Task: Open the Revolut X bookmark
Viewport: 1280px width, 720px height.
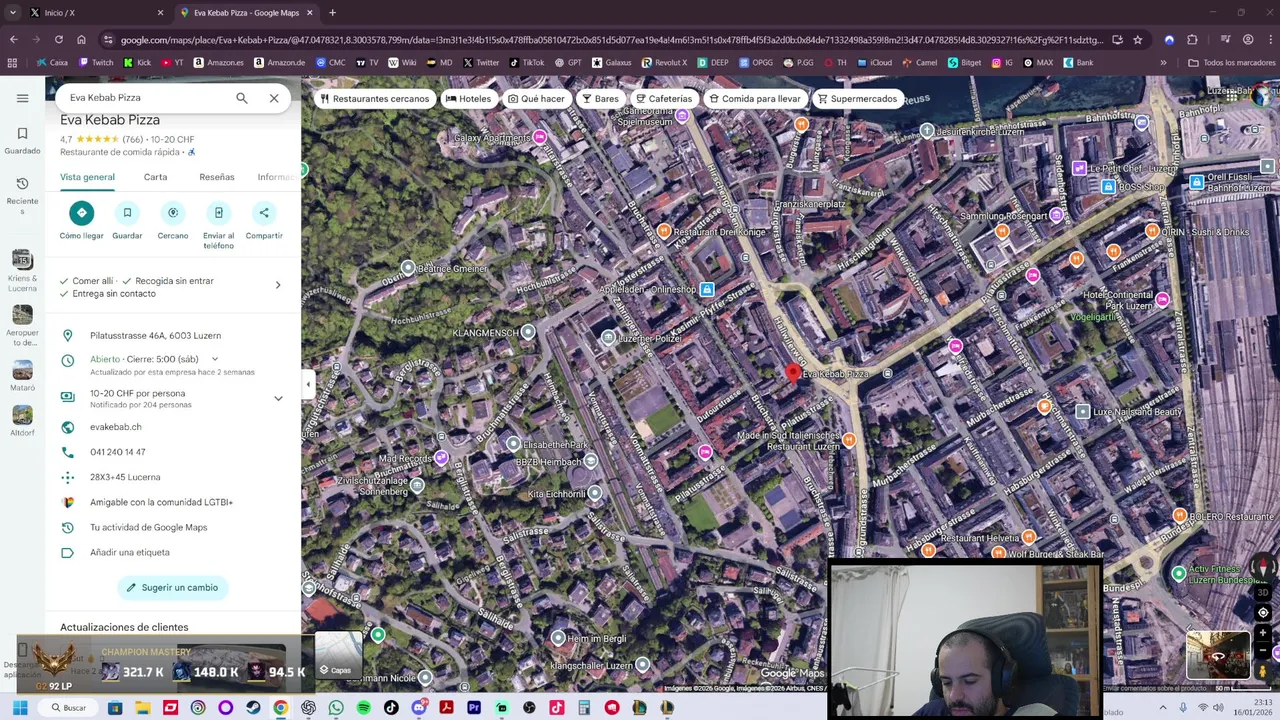Action: tap(664, 62)
